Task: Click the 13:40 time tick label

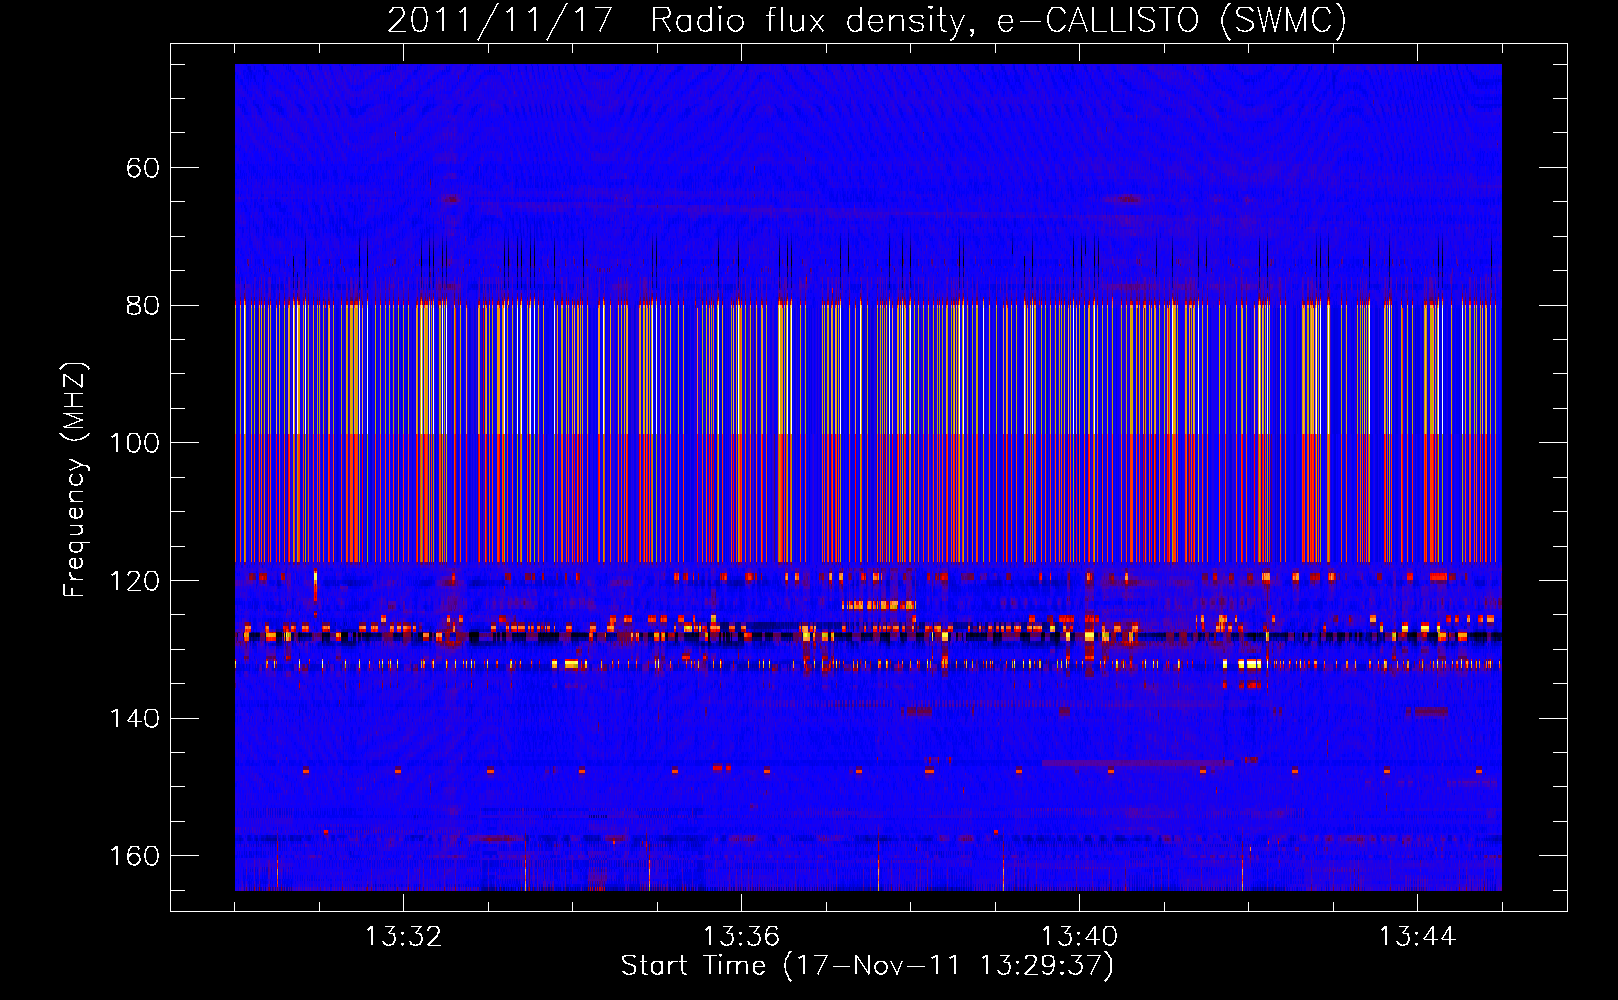Action: tap(1079, 937)
